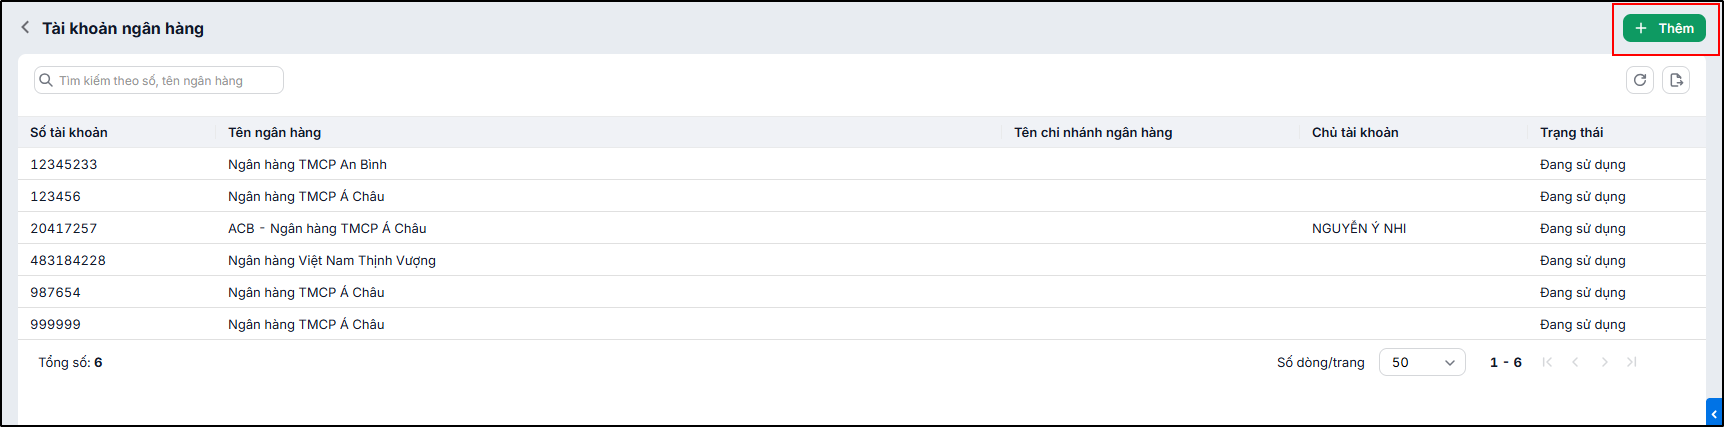The width and height of the screenshot is (1724, 427).
Task: Select the Ngân hàng Việt Nam Thịnh Vượng row
Action: click(x=862, y=260)
